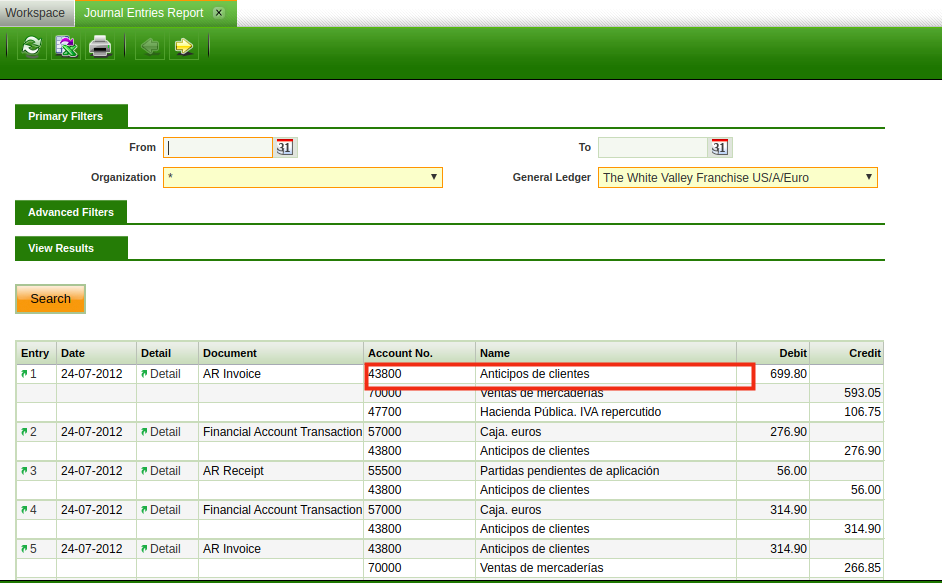Expand the Advanced Filters section
The image size is (942, 583).
(x=71, y=212)
